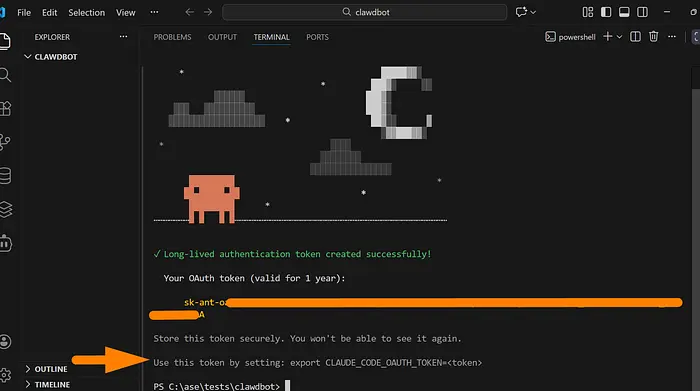Open the launch profile dropdown arrow
Screen dimensions: 700x391
coord(619,37)
